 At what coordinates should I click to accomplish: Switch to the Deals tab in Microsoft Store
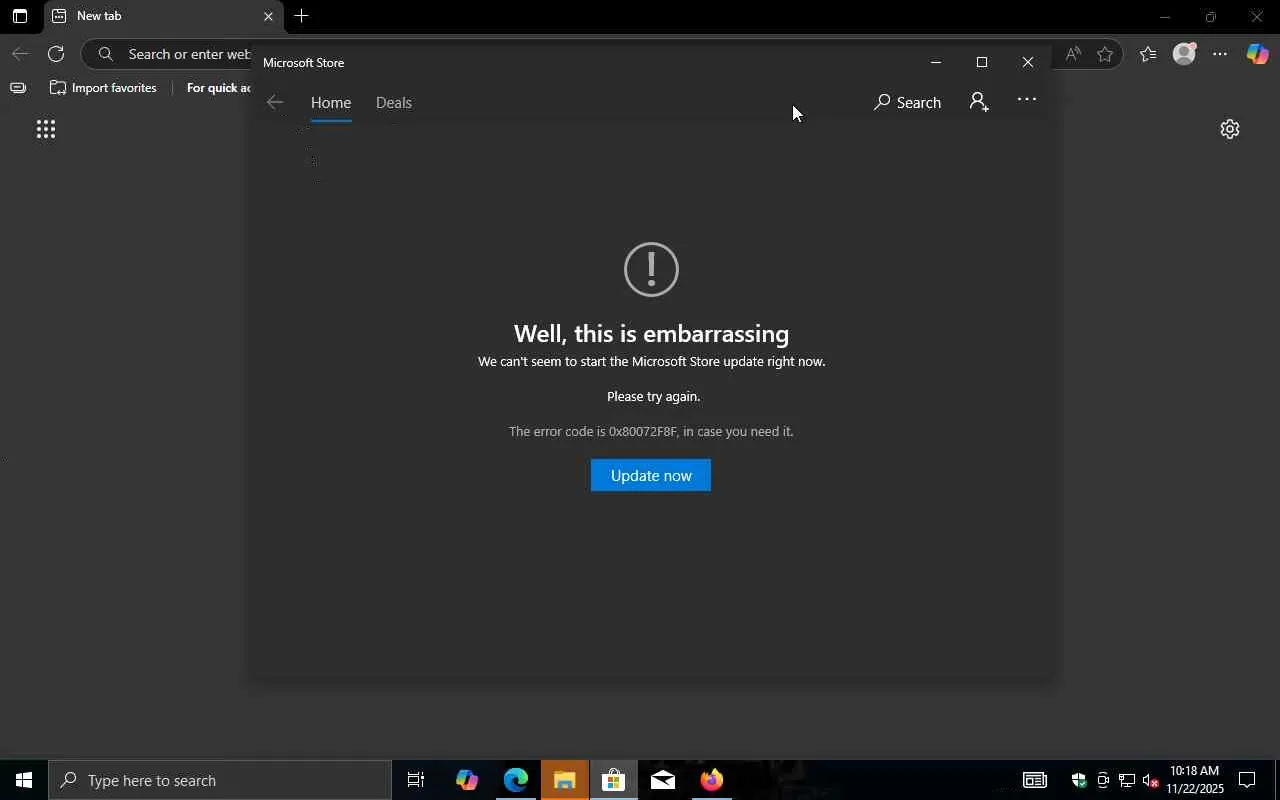pos(394,102)
